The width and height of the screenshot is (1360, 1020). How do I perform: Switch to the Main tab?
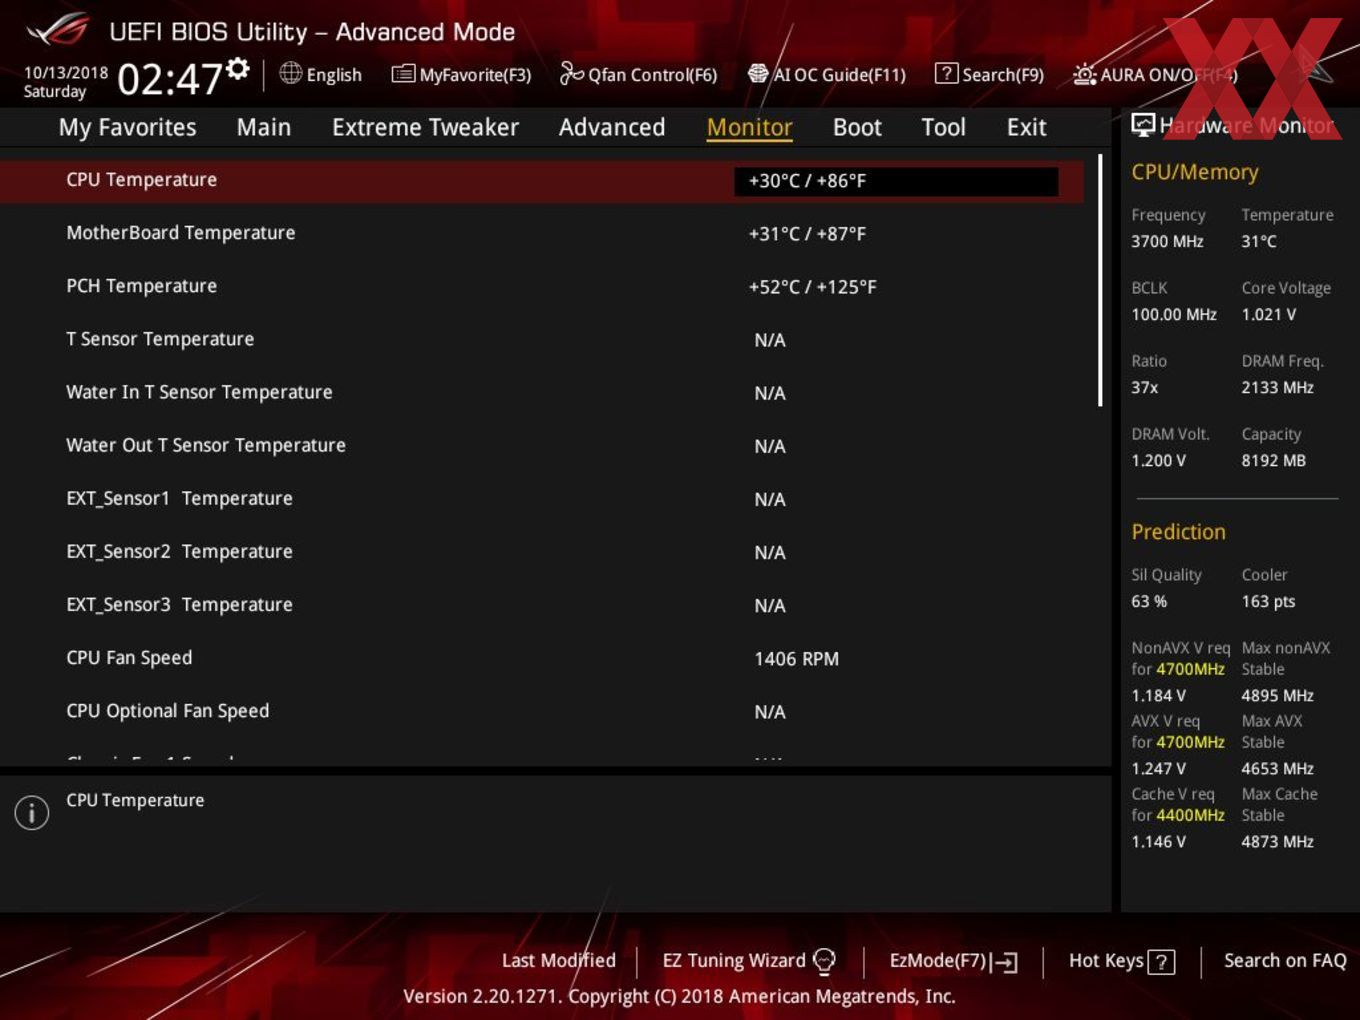[x=264, y=127]
